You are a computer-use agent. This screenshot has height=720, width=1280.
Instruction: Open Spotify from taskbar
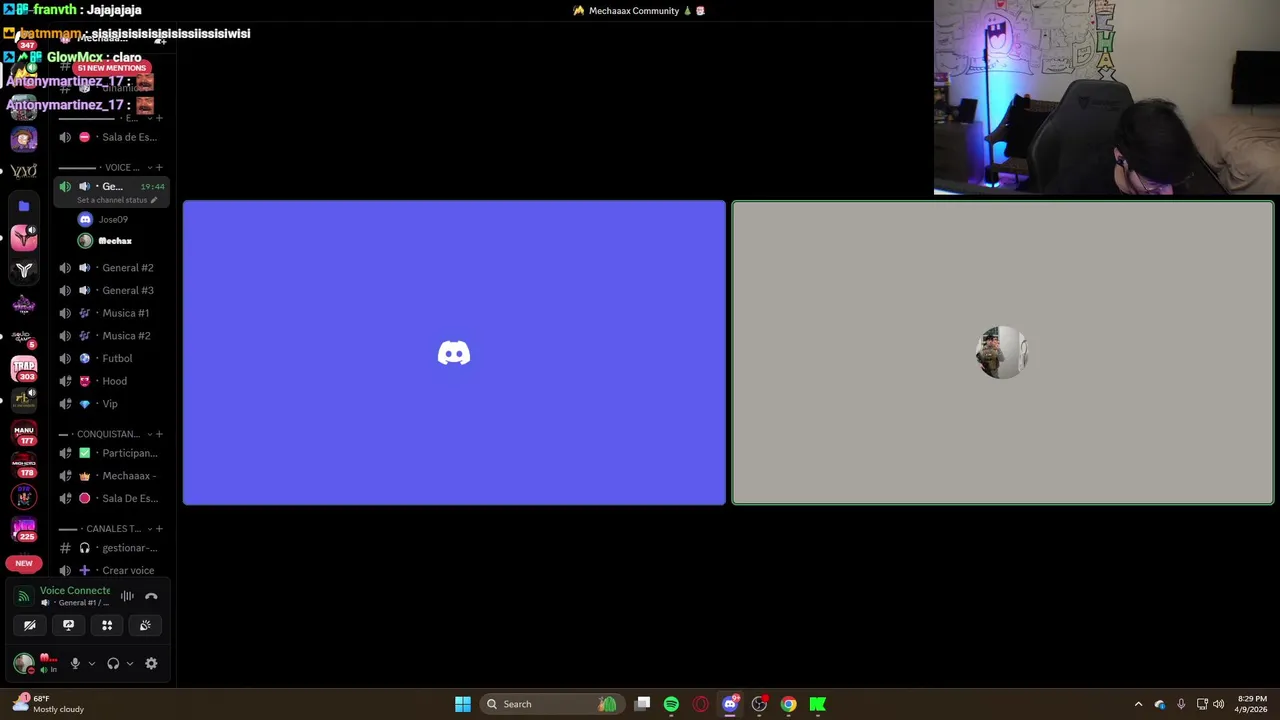pos(671,704)
